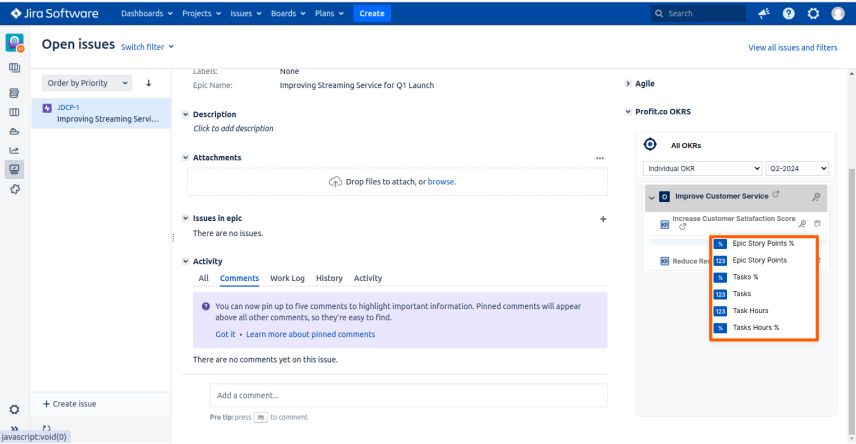Open the user profile avatar

[837, 13]
